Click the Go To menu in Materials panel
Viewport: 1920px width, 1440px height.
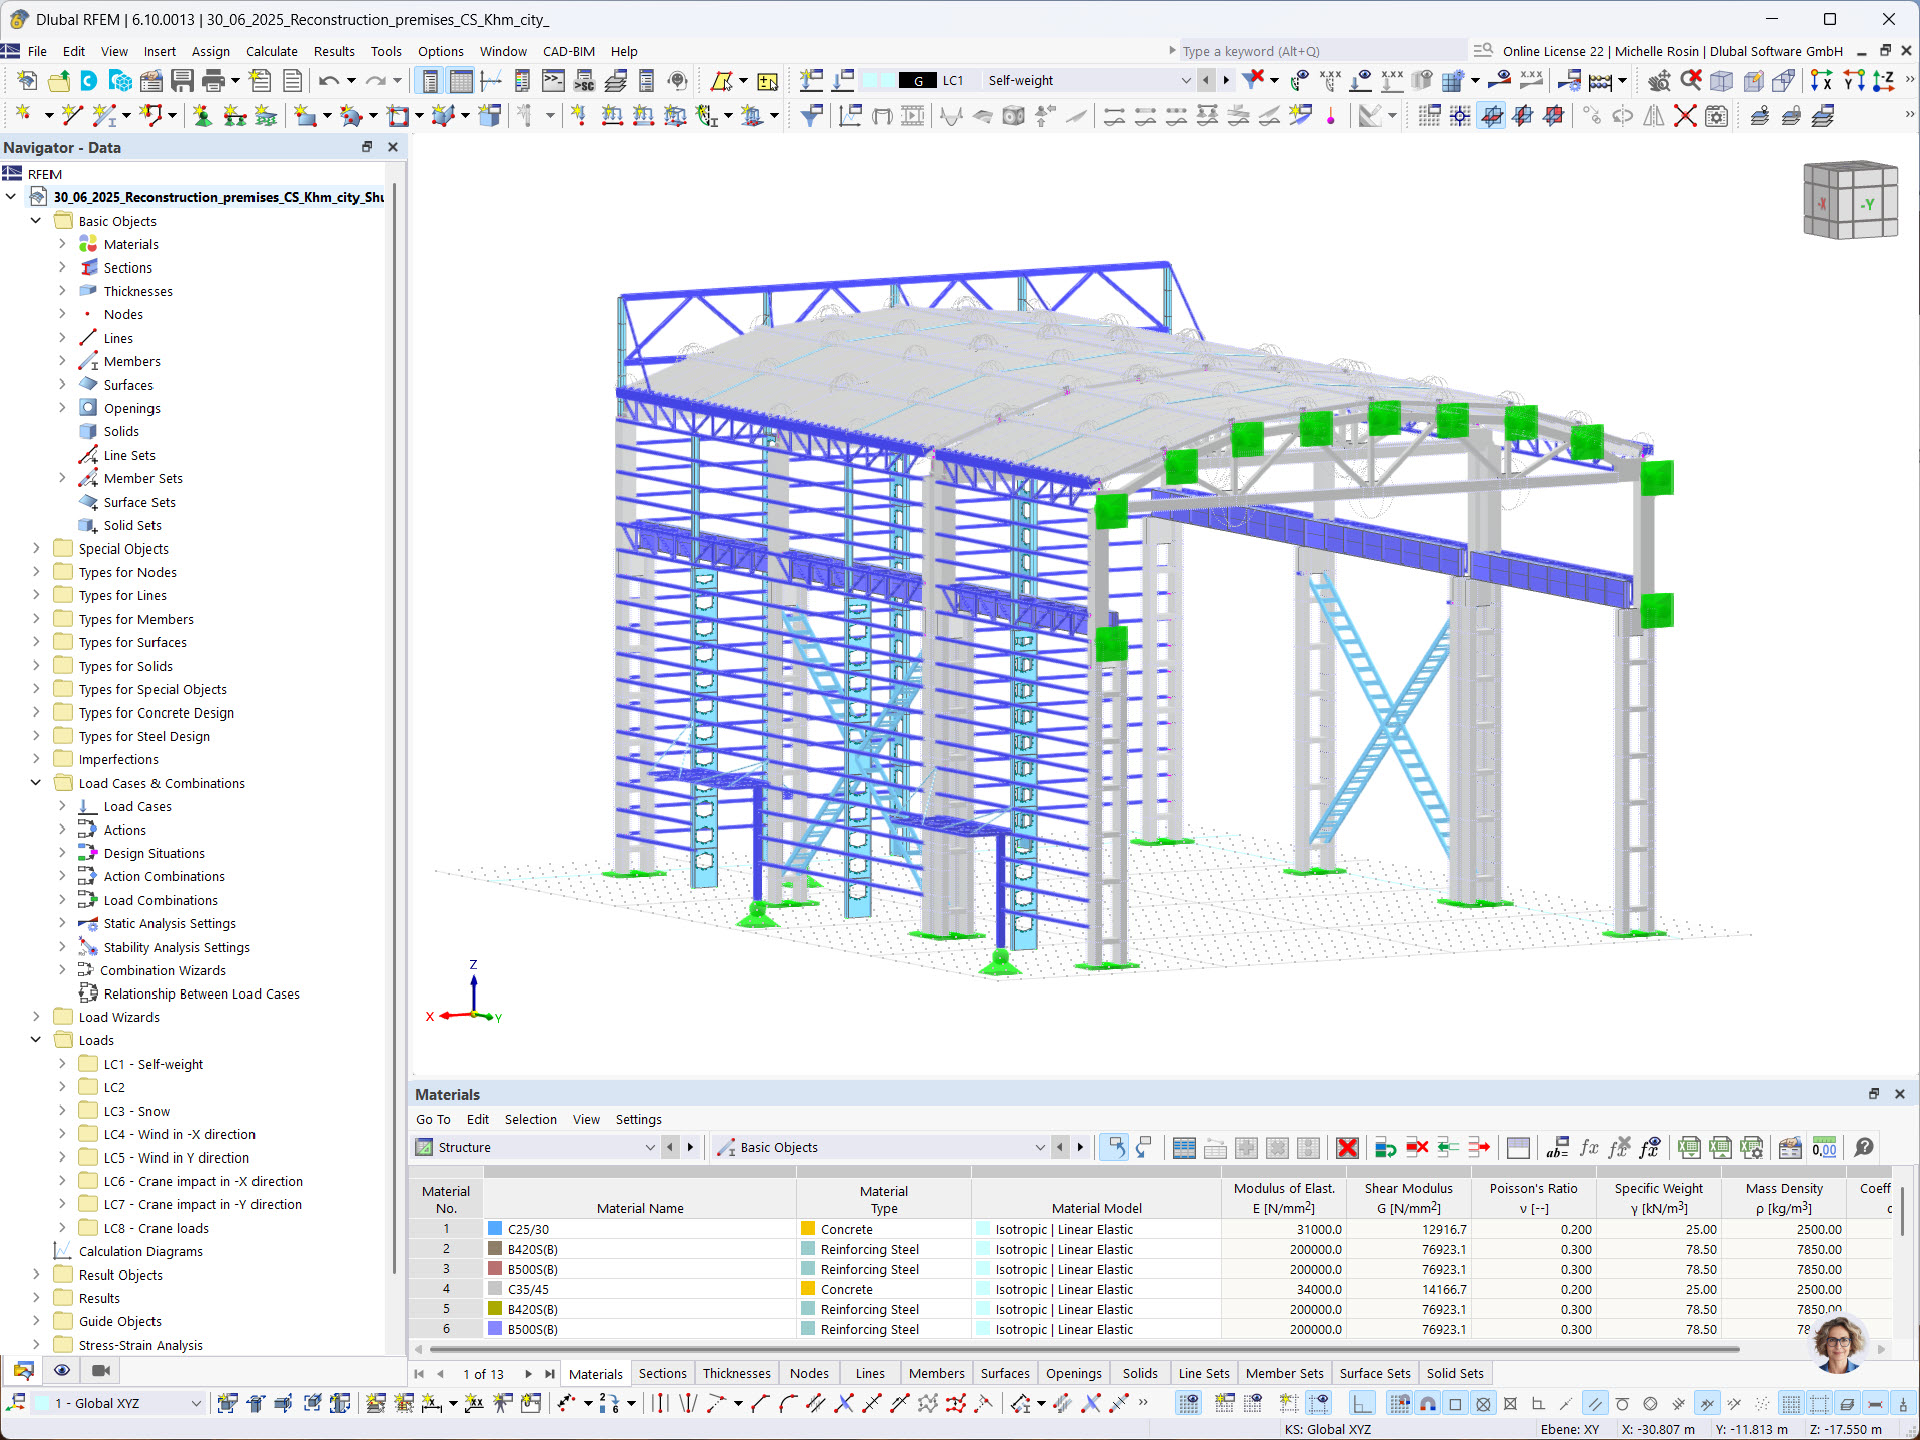(x=434, y=1119)
